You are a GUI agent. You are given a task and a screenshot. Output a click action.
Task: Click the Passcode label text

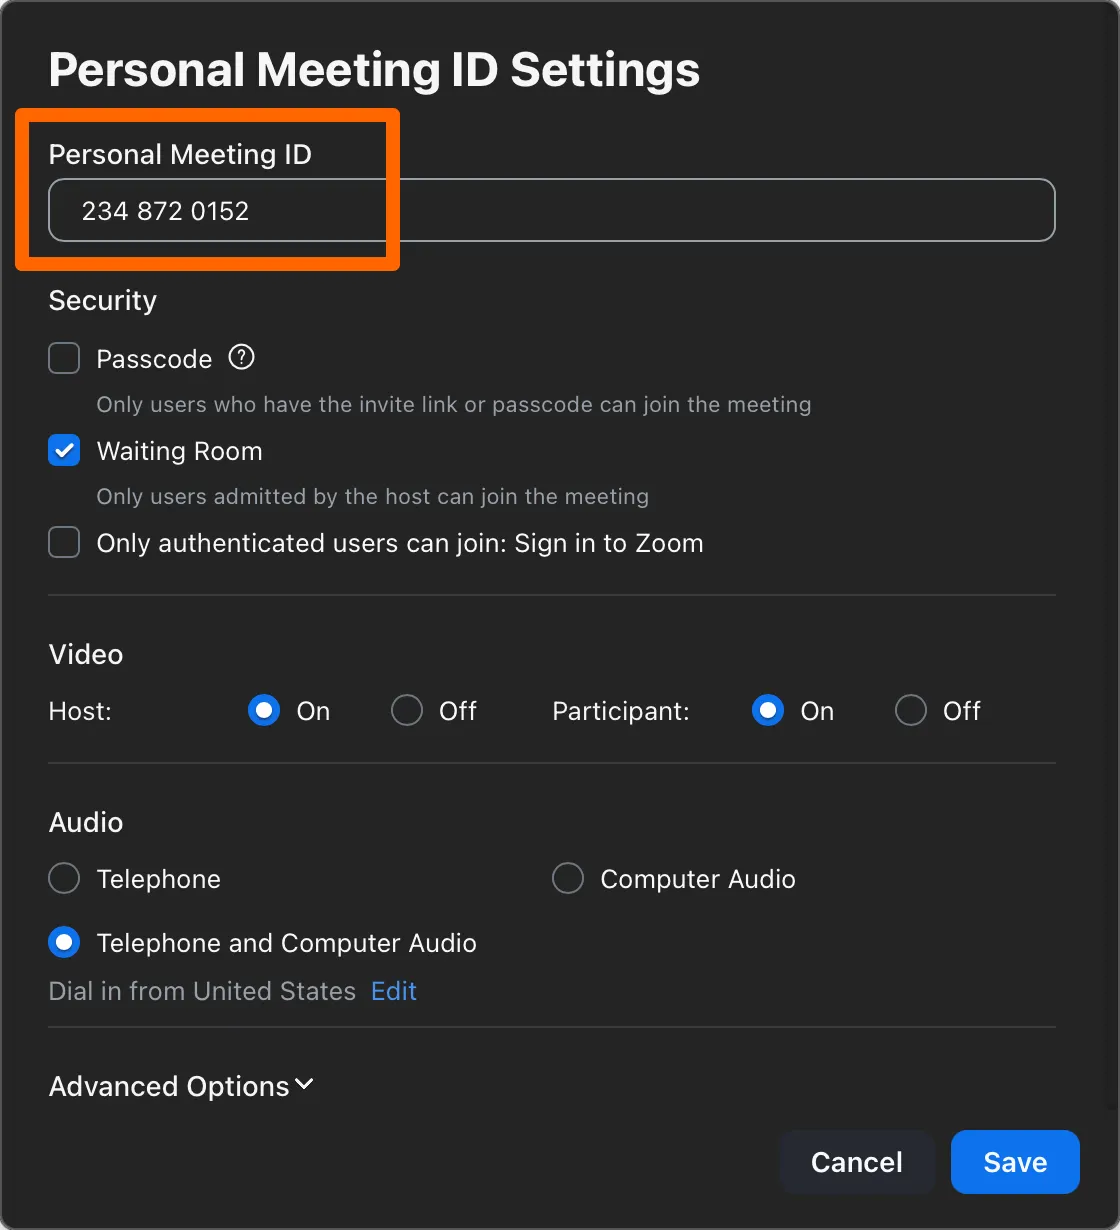click(x=155, y=359)
